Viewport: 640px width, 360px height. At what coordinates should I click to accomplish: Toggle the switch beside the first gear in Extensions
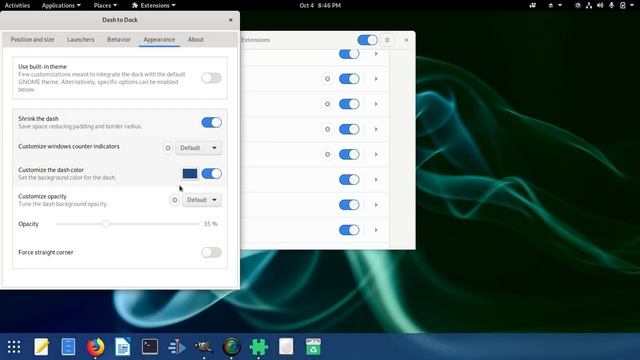pyautogui.click(x=349, y=79)
